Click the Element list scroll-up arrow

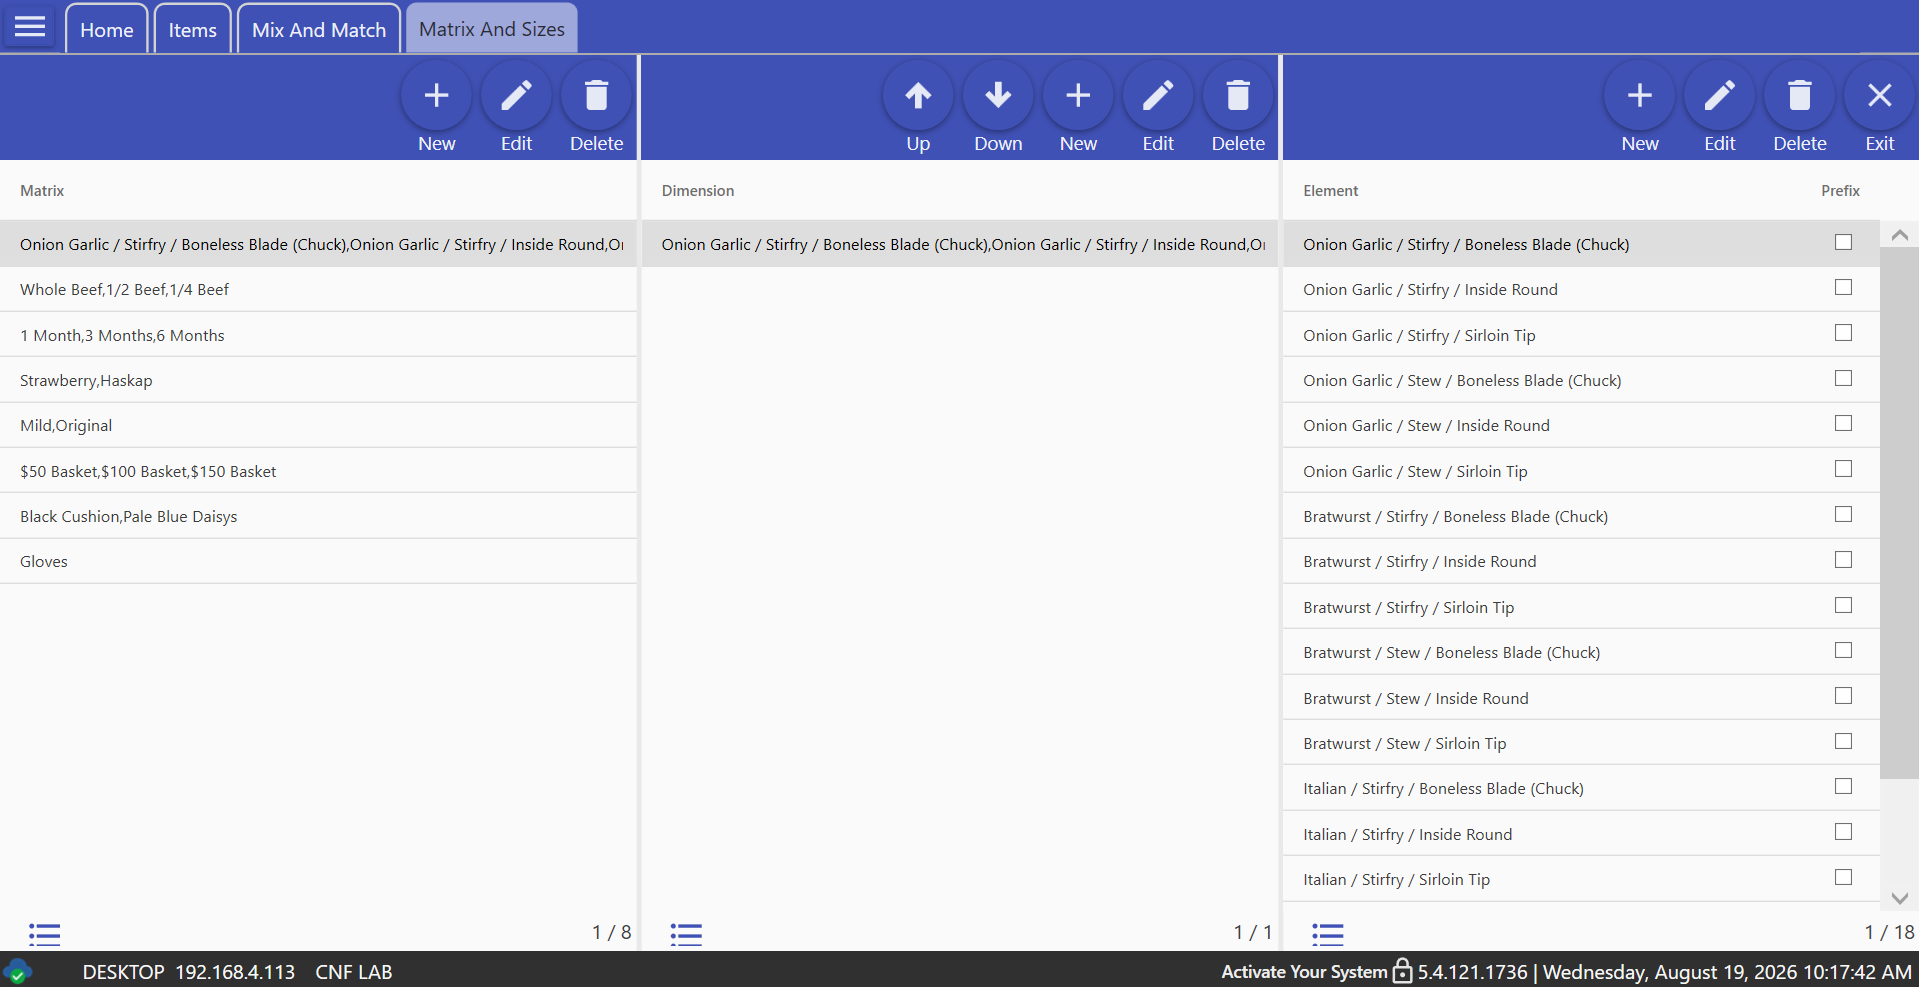1899,234
